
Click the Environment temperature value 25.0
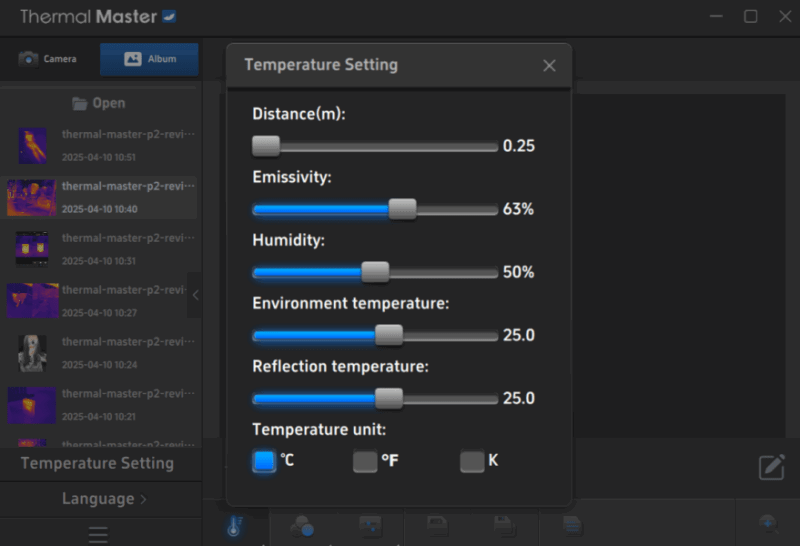coord(519,335)
